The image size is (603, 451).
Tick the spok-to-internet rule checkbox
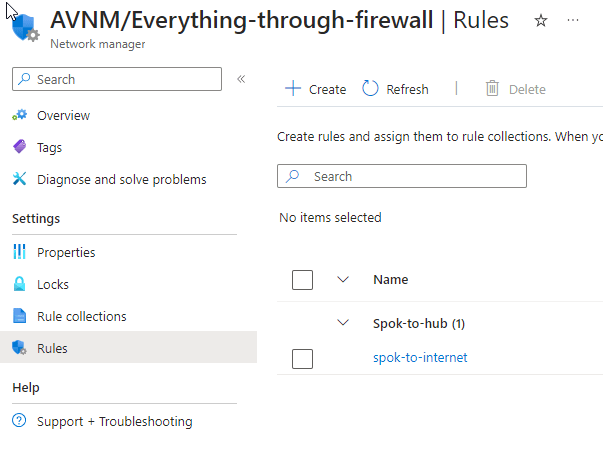[x=303, y=358]
